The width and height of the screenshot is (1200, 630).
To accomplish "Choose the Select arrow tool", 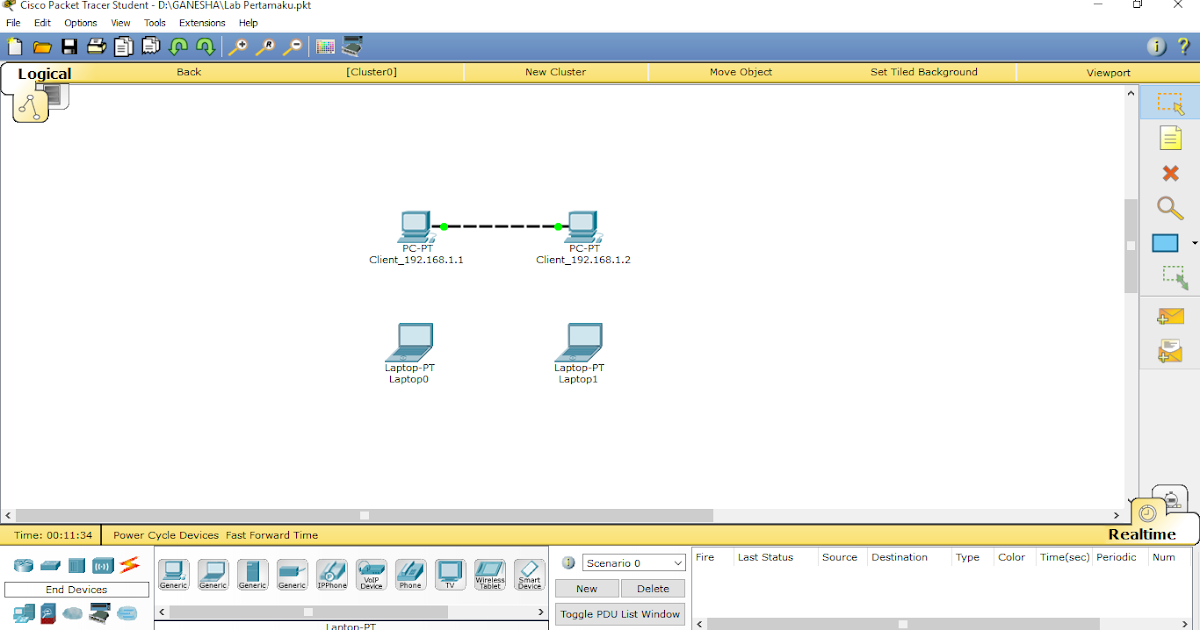I will 1170,101.
